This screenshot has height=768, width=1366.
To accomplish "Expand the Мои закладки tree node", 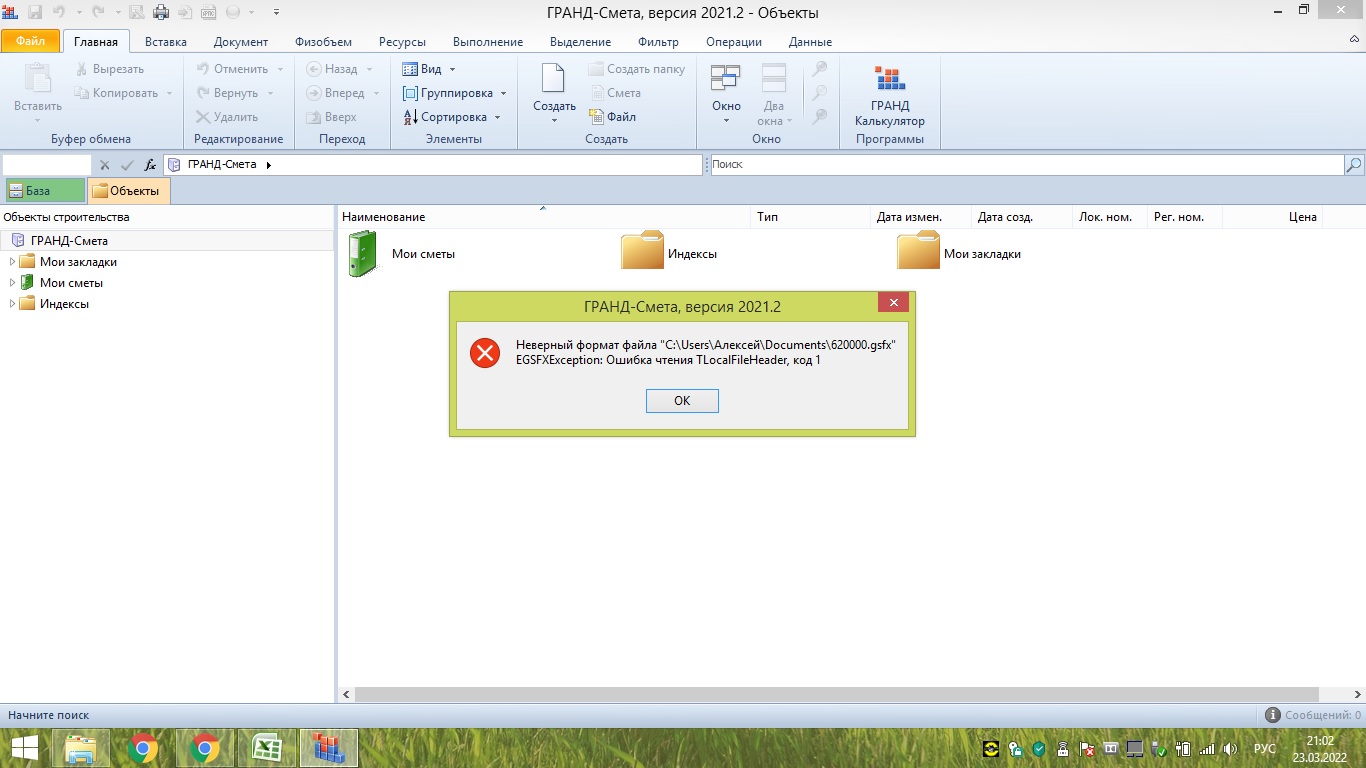I will point(12,262).
